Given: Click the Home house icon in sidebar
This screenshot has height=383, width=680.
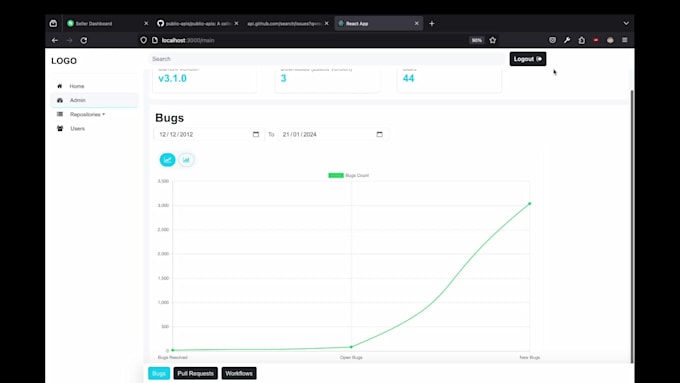Looking at the screenshot, I should [60, 86].
